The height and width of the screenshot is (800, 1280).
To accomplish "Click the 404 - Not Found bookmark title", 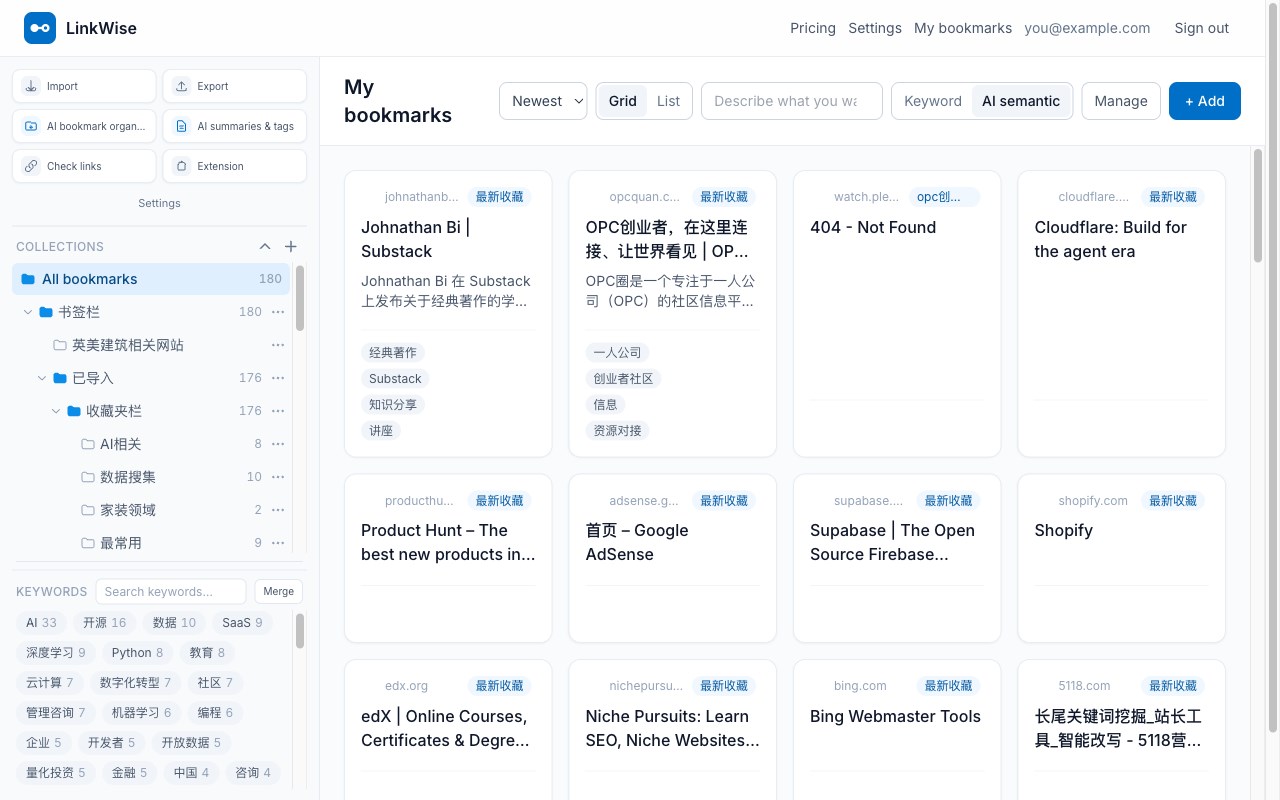I will [x=873, y=227].
